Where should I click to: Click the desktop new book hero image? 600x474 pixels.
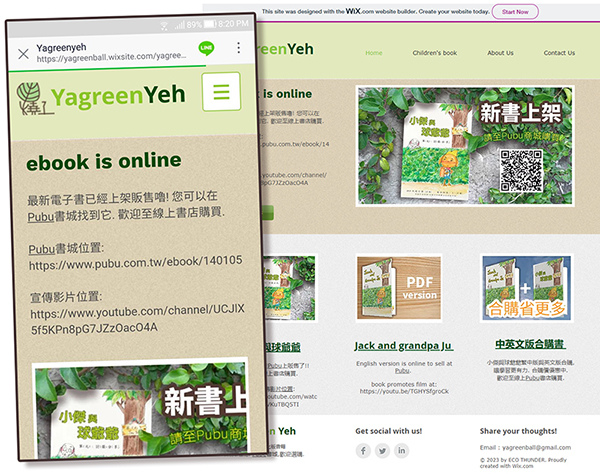pyautogui.click(x=465, y=146)
